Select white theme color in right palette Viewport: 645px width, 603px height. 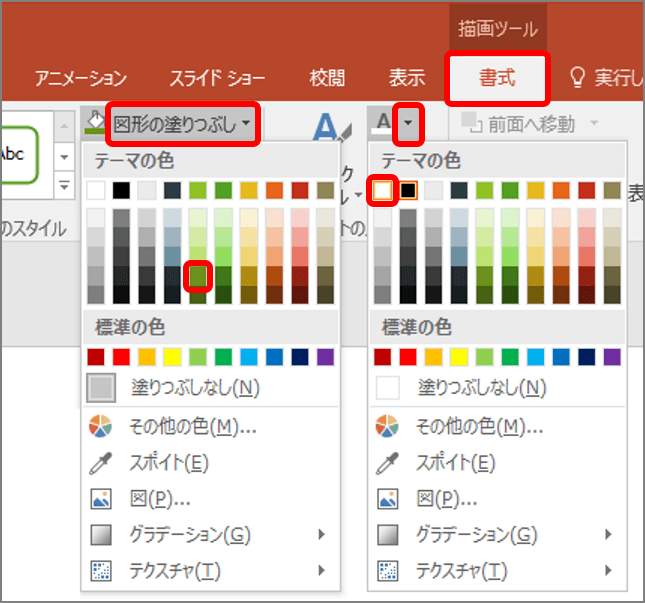pos(383,191)
